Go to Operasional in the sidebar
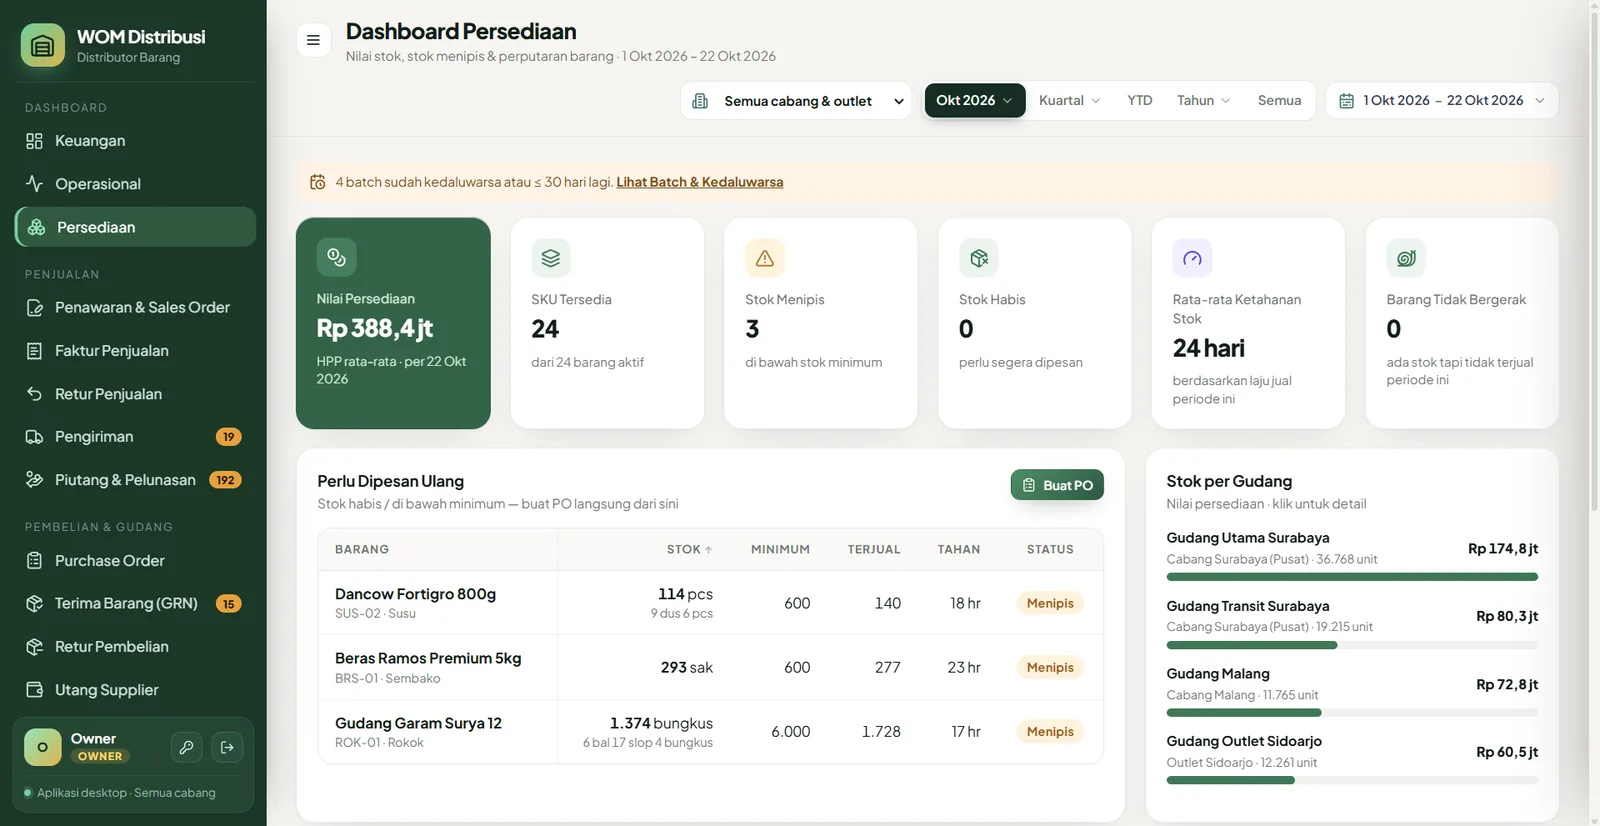 [135, 184]
